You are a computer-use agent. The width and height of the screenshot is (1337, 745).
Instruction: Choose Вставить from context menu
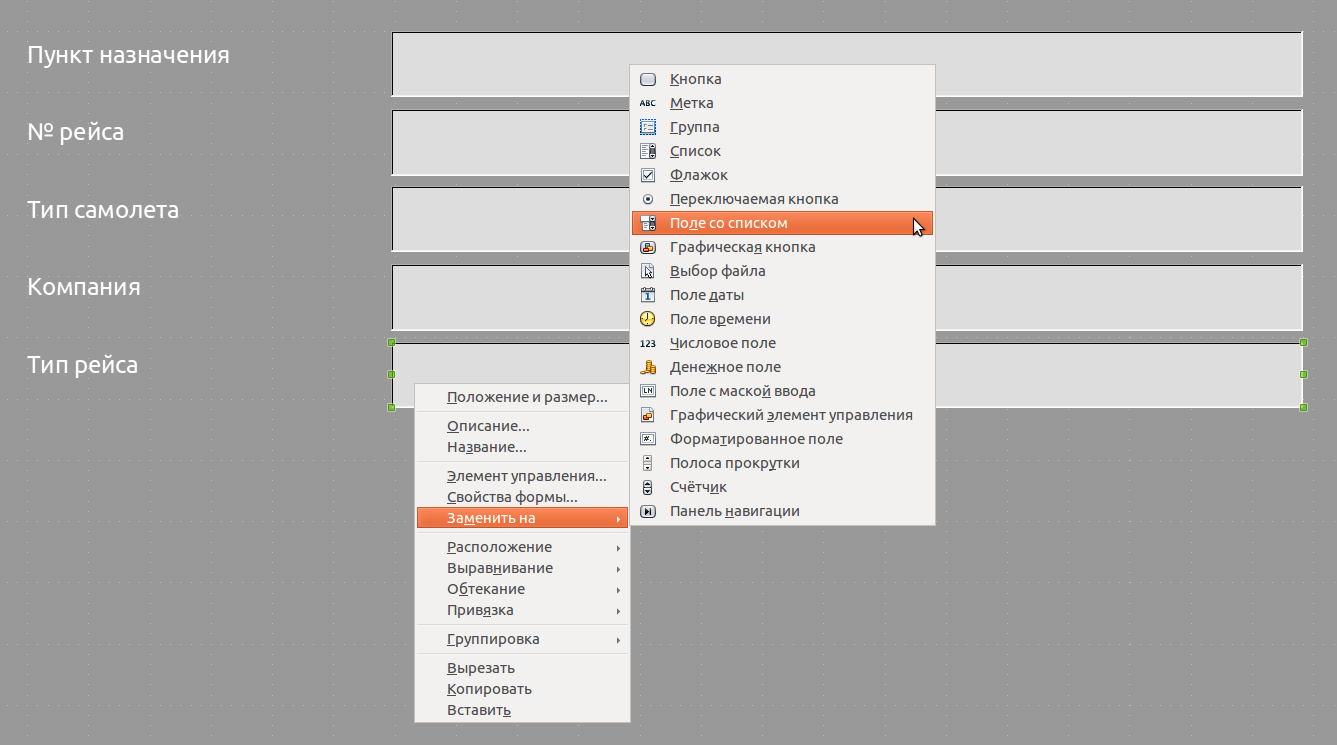coord(522,710)
